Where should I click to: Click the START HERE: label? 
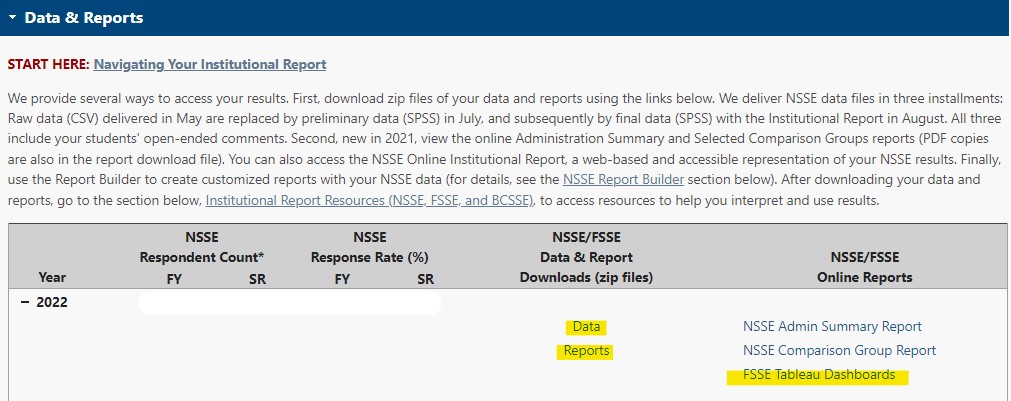coord(48,64)
